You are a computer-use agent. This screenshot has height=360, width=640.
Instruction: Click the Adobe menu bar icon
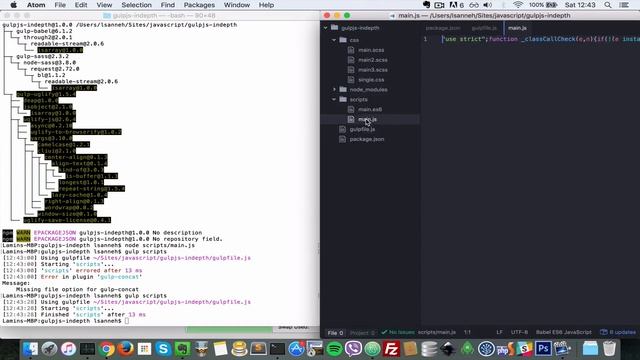[x=456, y=5]
